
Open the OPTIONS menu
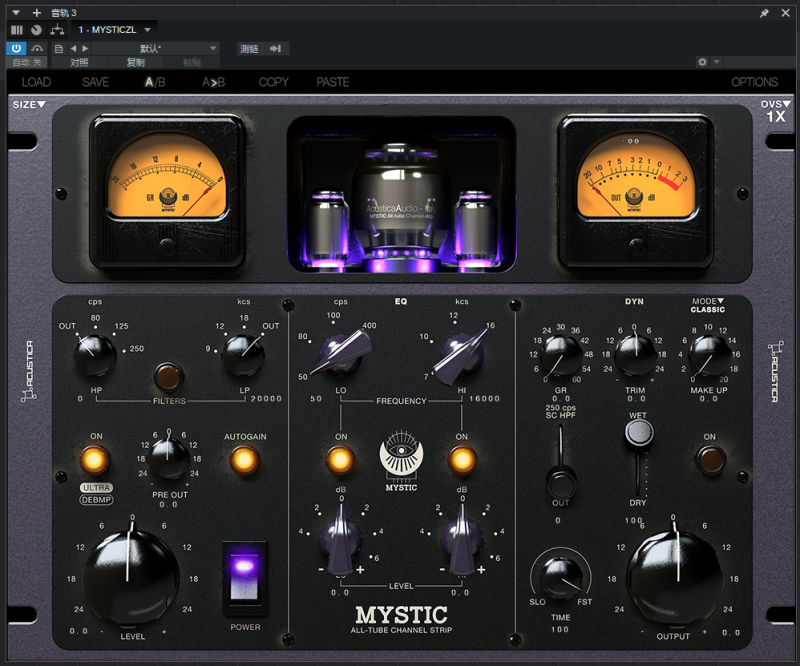(x=754, y=82)
